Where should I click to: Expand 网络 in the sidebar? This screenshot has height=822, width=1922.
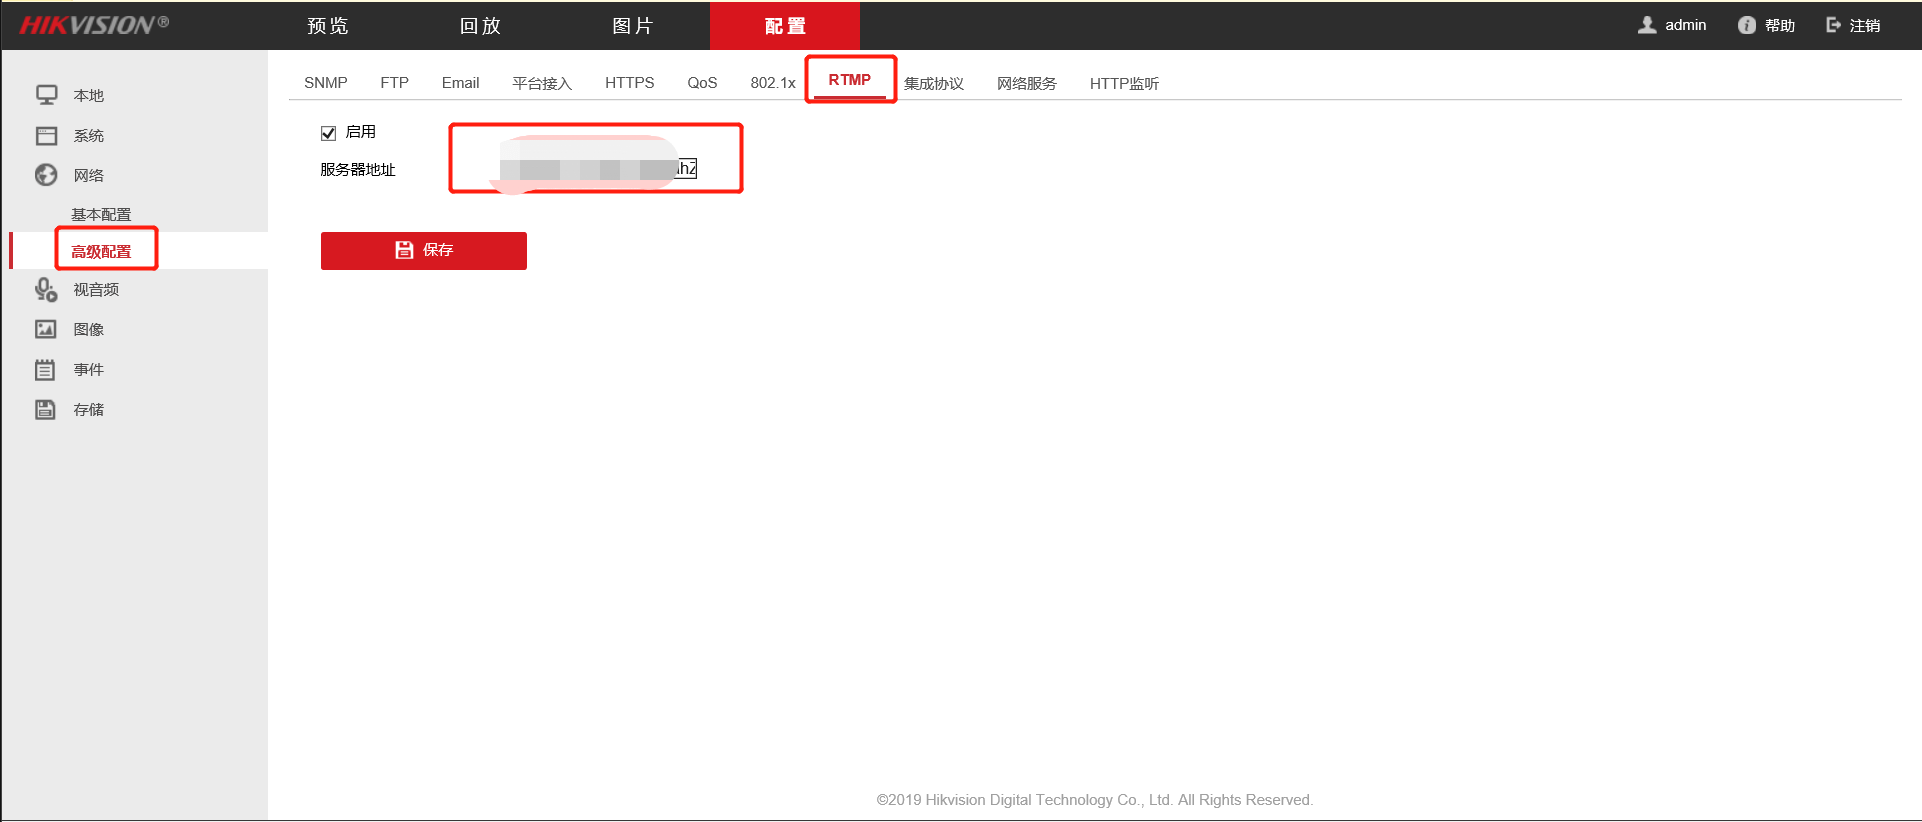click(x=89, y=175)
